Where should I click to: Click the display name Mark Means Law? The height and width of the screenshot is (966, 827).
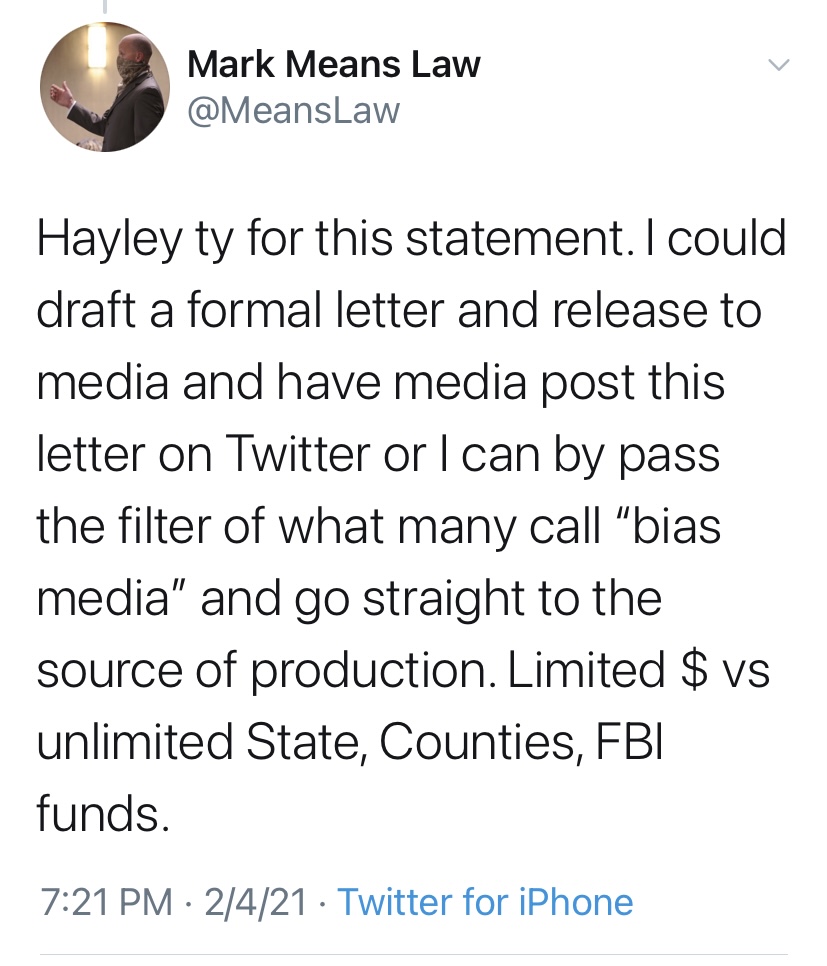[333, 65]
